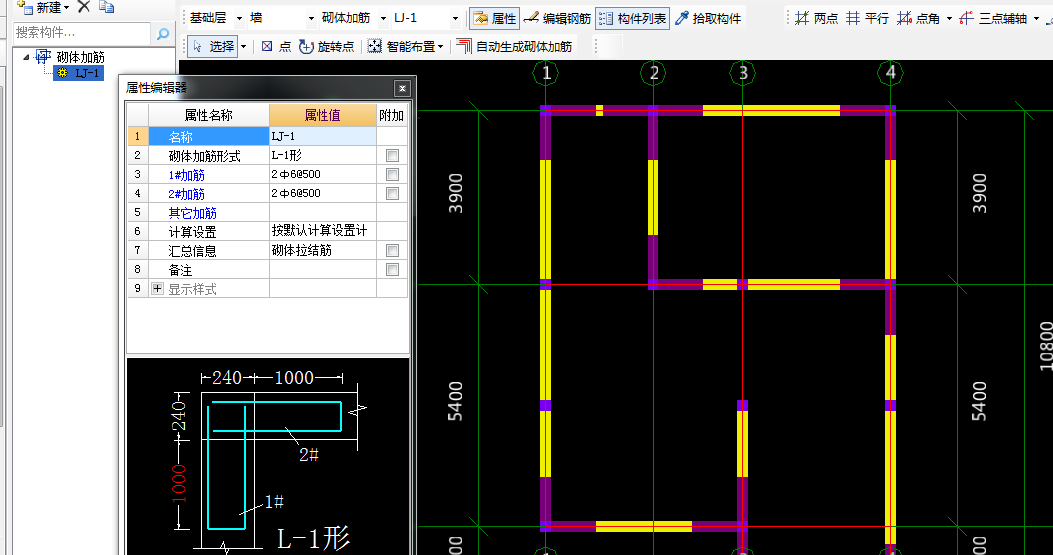Click the 平行 parallel axis tool

pos(867,18)
